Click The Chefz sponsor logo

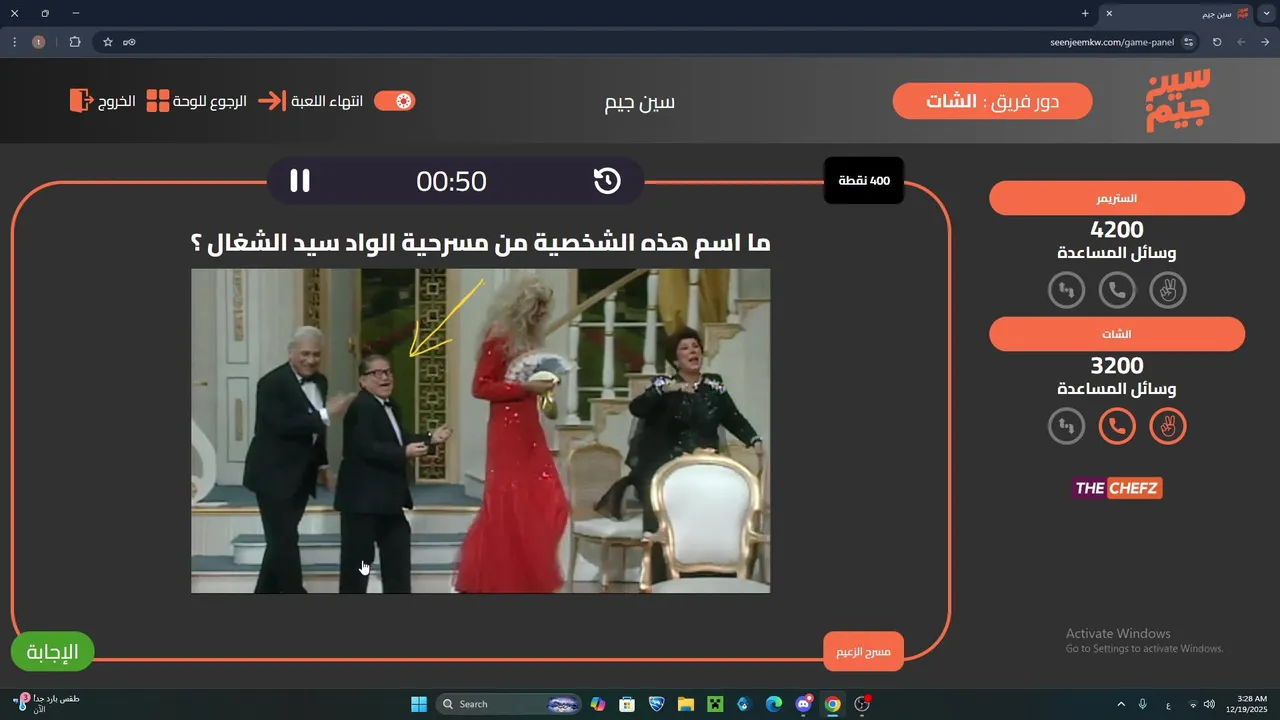(x=1117, y=488)
